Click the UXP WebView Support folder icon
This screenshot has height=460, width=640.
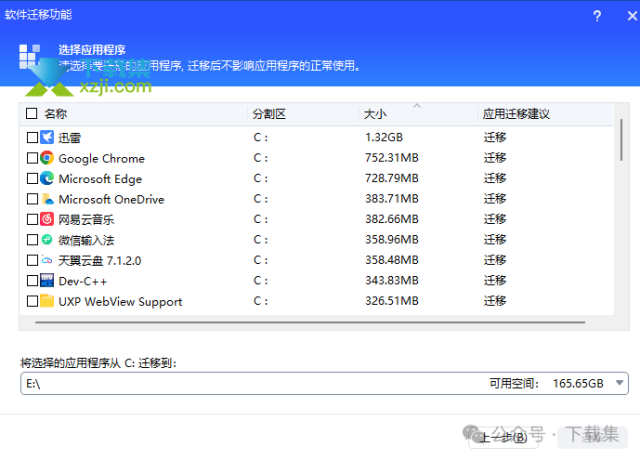tap(47, 301)
